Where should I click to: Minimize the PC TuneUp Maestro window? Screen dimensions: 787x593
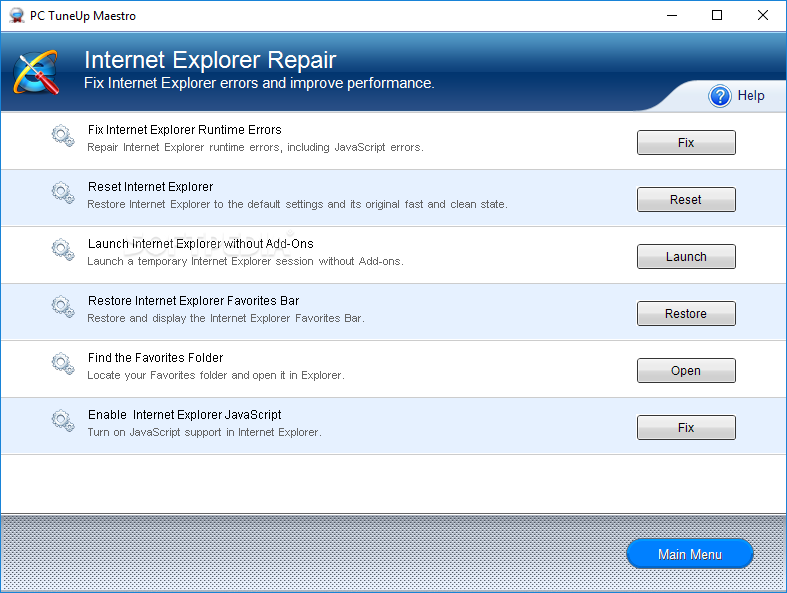[x=672, y=16]
